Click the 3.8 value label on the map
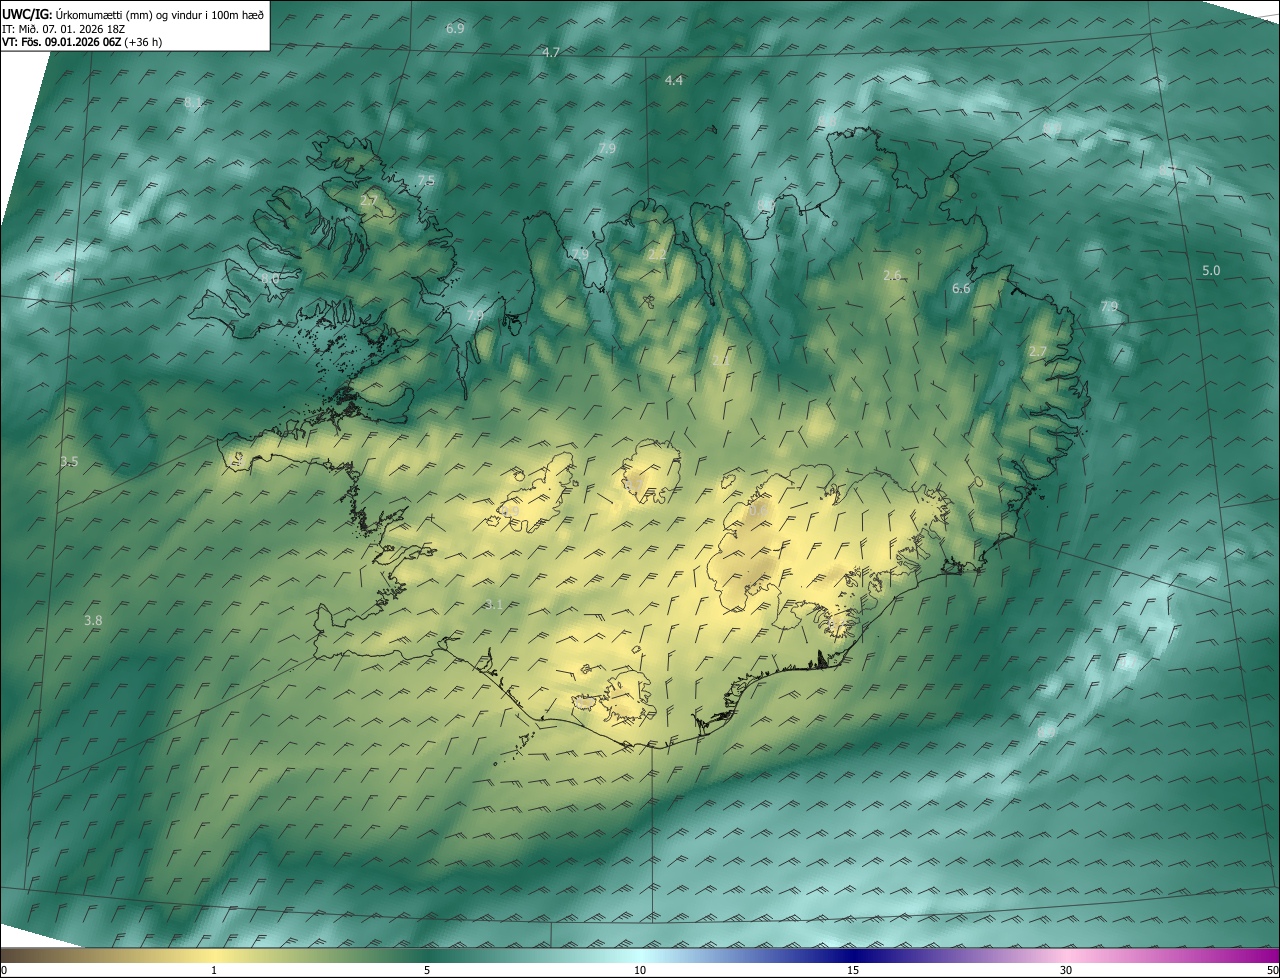The width and height of the screenshot is (1280, 978). (x=93, y=621)
